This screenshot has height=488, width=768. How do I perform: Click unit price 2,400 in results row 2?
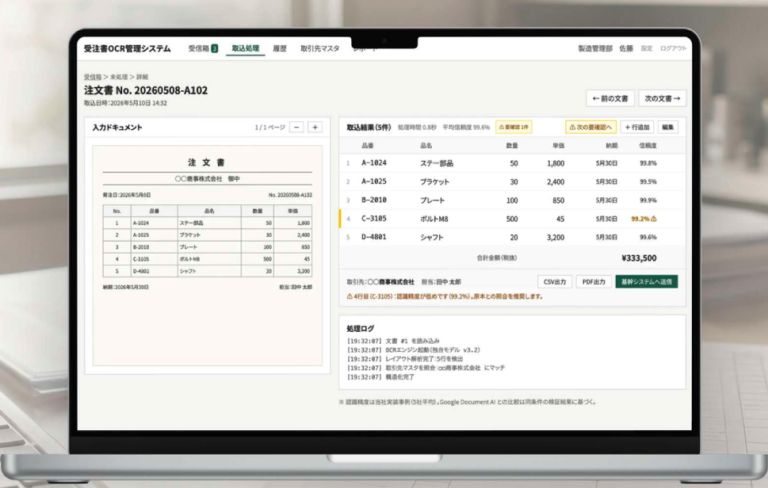pos(555,182)
